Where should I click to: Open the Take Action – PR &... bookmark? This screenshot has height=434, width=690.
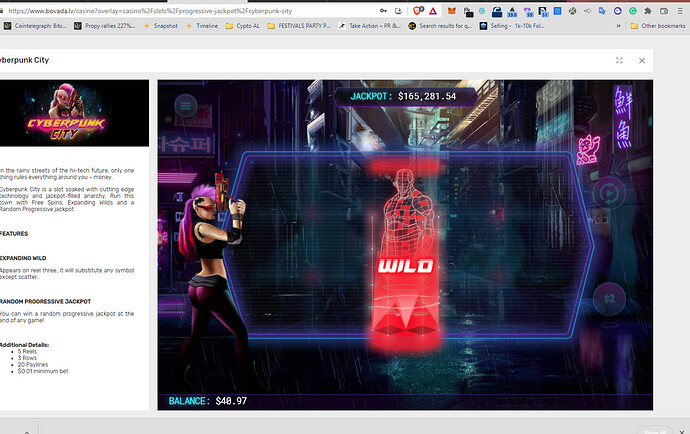pos(369,26)
